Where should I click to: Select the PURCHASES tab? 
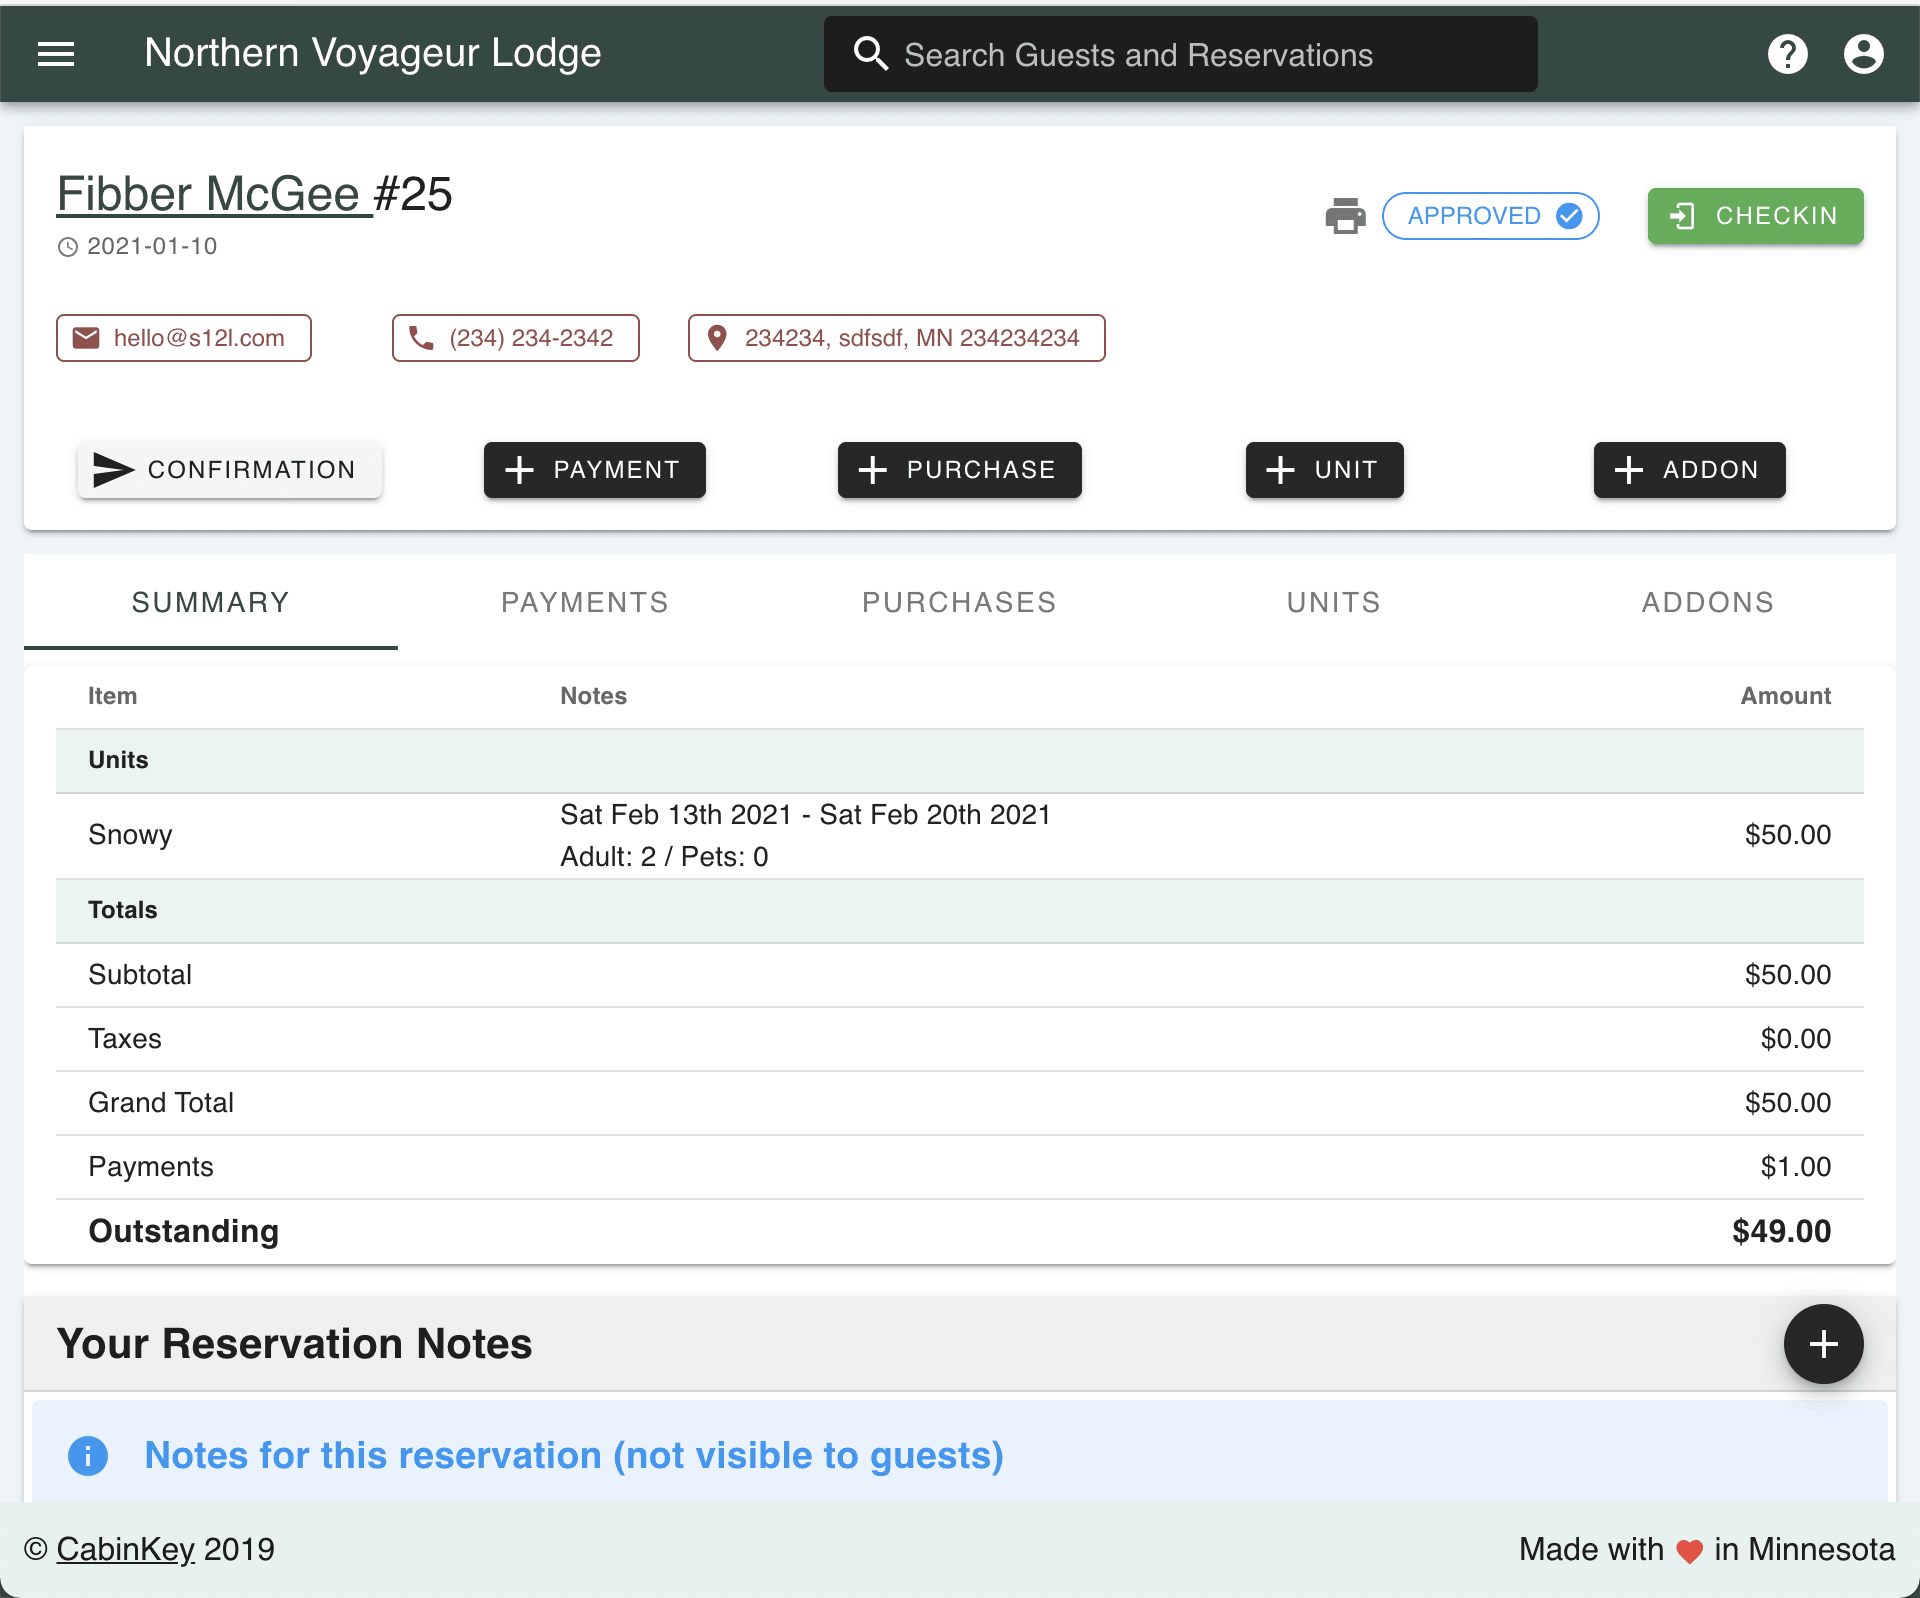(958, 602)
